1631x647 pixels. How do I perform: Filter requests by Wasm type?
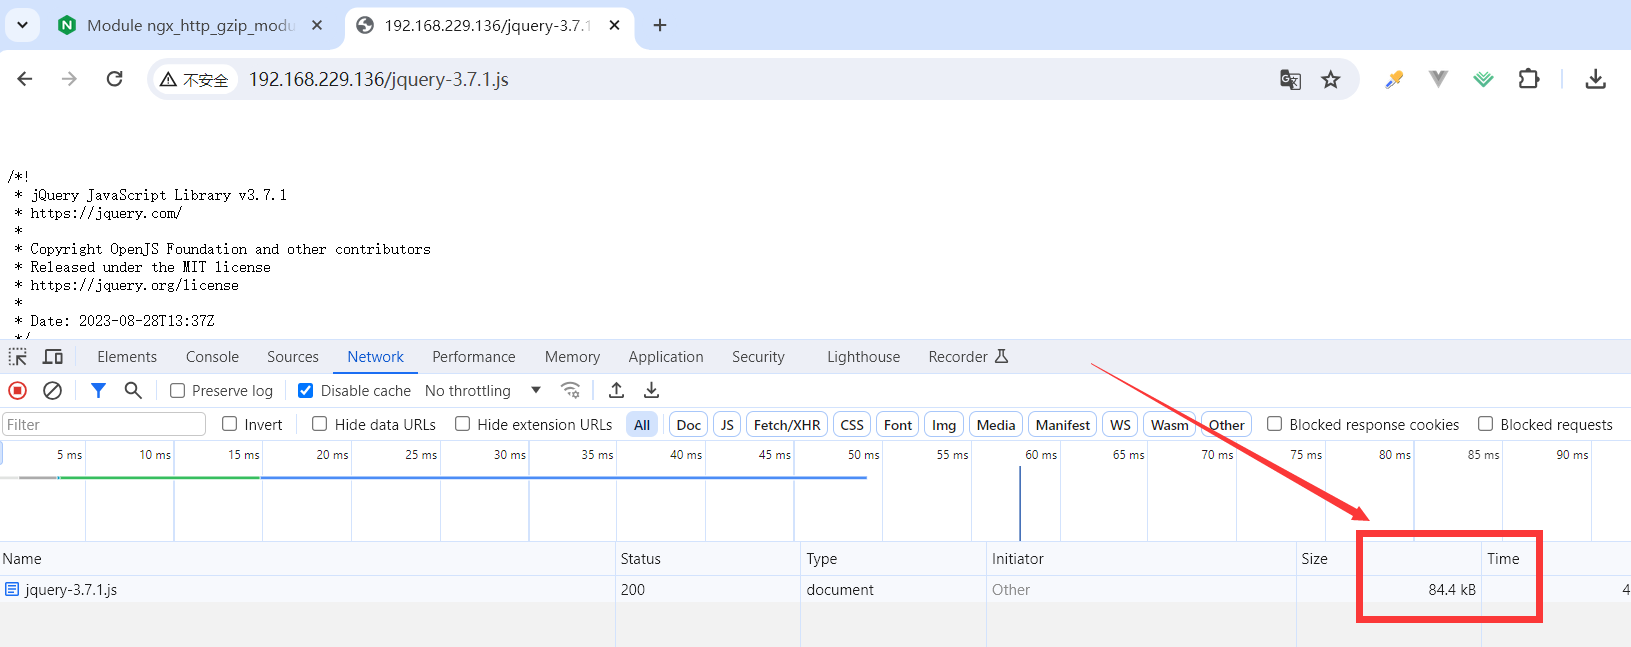click(x=1170, y=425)
